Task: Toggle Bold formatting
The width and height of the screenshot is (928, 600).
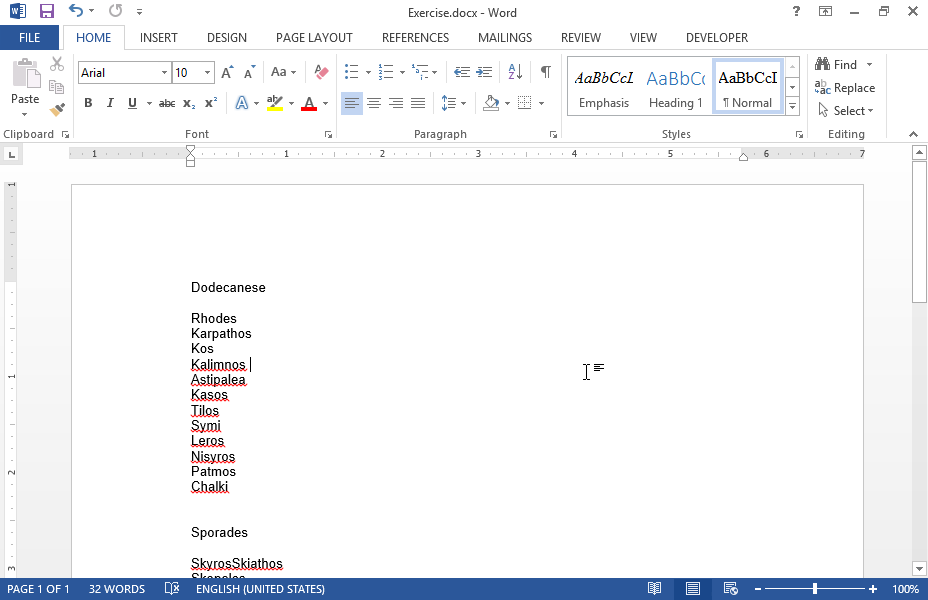Action: point(88,103)
